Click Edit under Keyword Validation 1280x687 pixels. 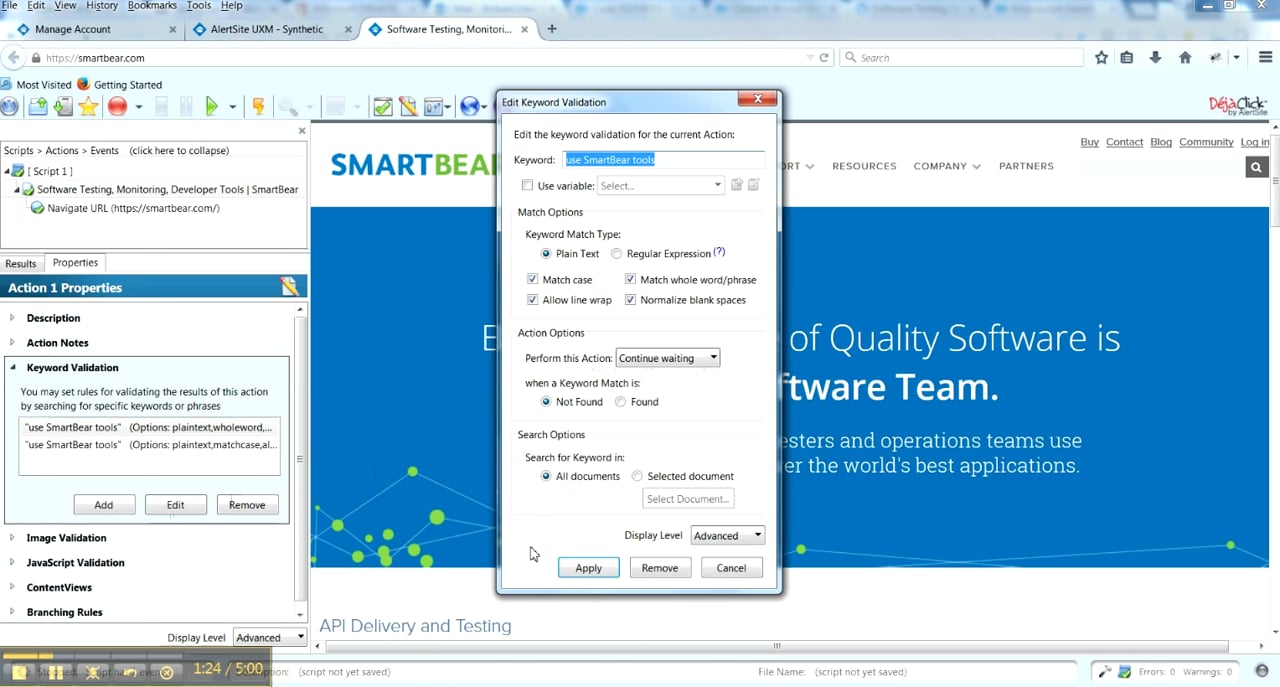pyautogui.click(x=175, y=505)
